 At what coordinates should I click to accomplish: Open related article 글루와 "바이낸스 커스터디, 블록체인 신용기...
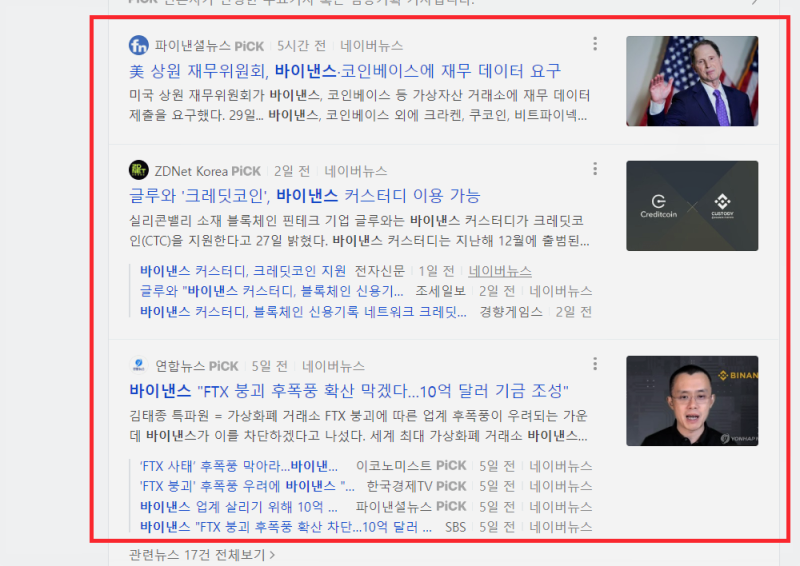[271, 291]
